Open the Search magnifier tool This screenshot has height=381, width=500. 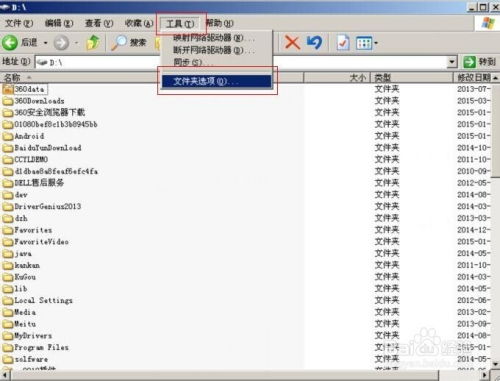pyautogui.click(x=119, y=43)
